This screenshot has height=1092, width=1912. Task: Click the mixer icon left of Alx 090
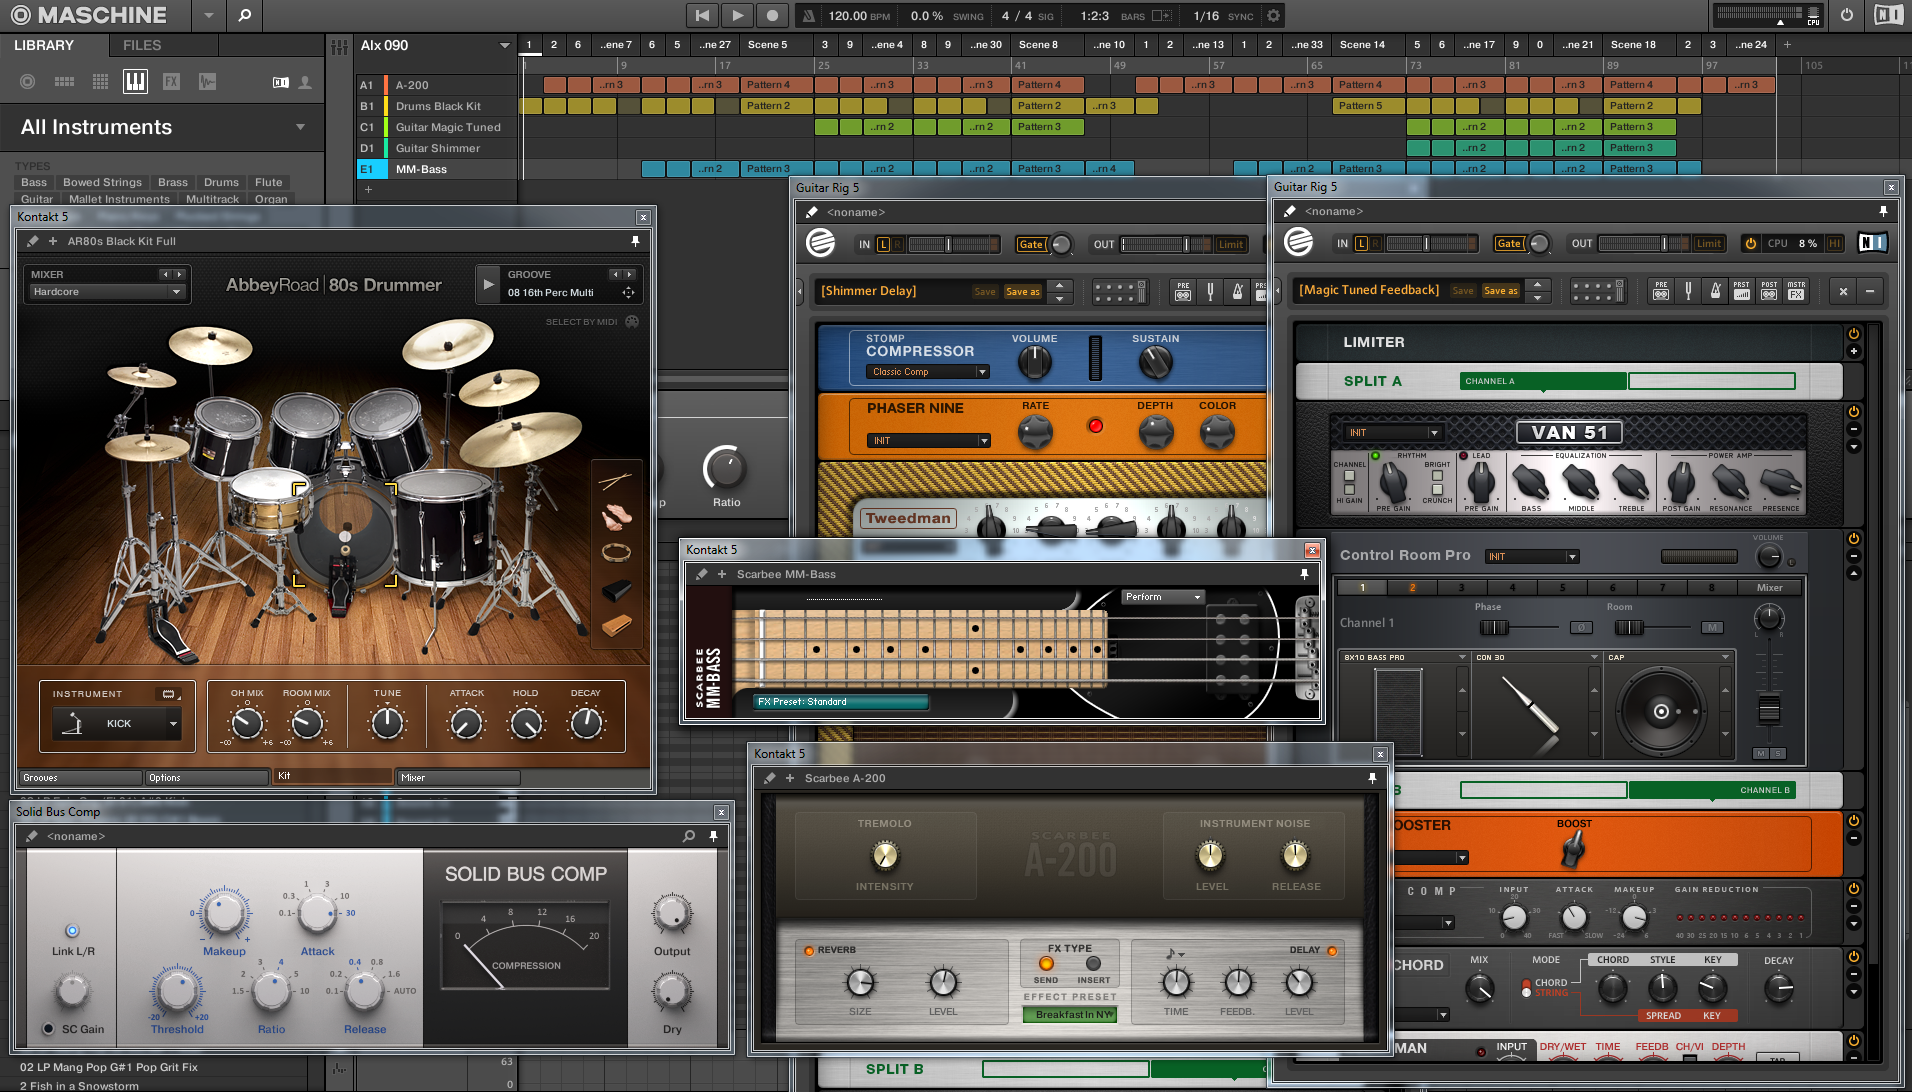340,46
